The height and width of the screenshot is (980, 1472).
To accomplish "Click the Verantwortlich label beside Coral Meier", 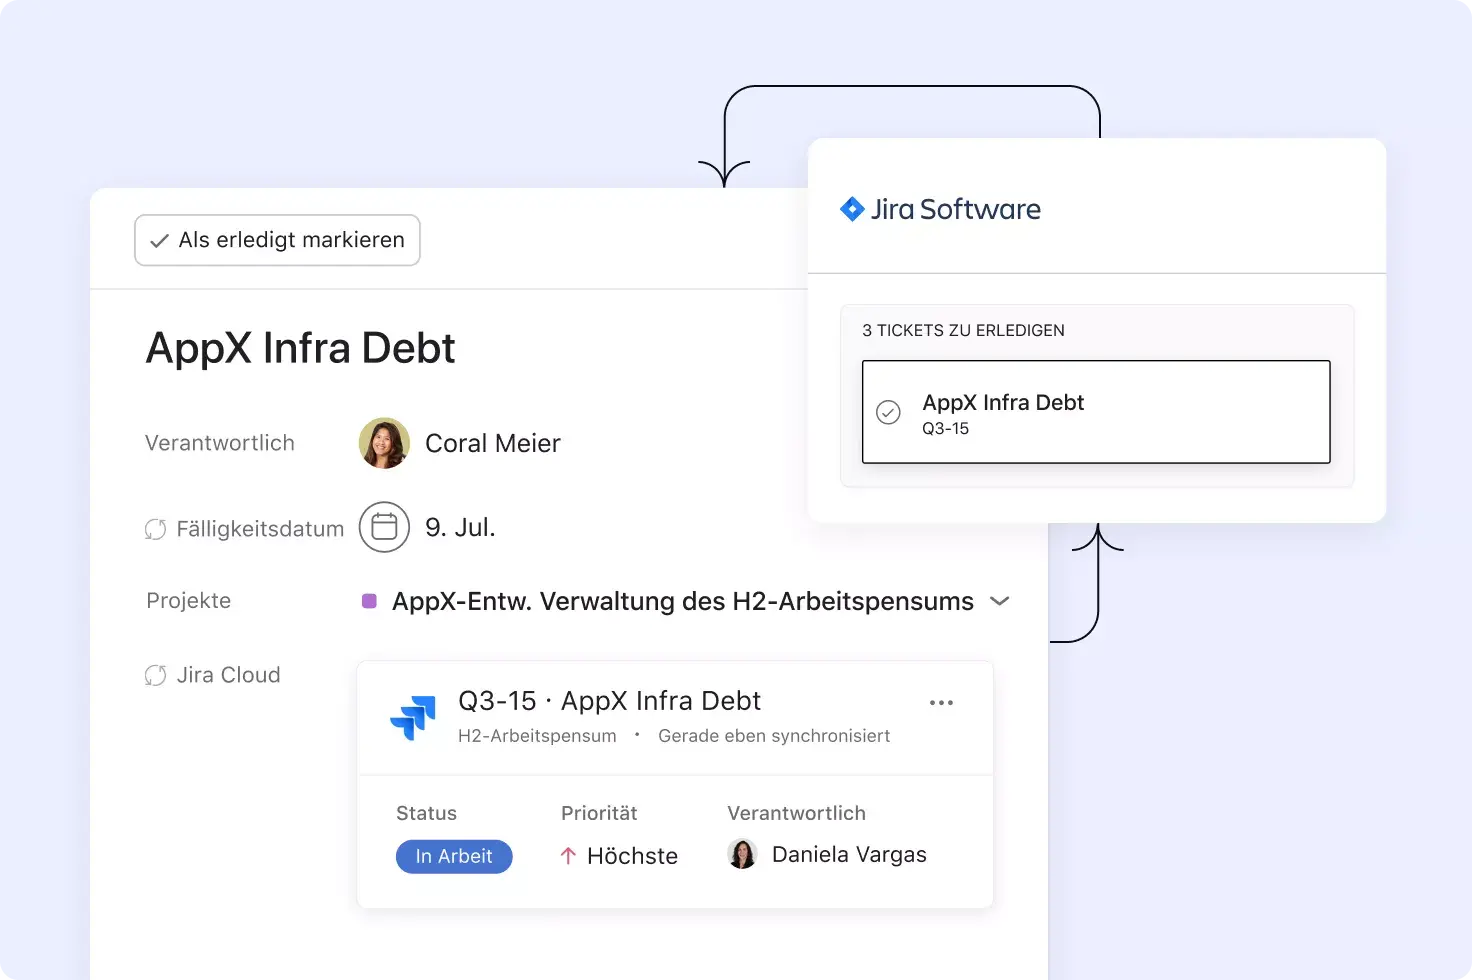I will click(220, 443).
